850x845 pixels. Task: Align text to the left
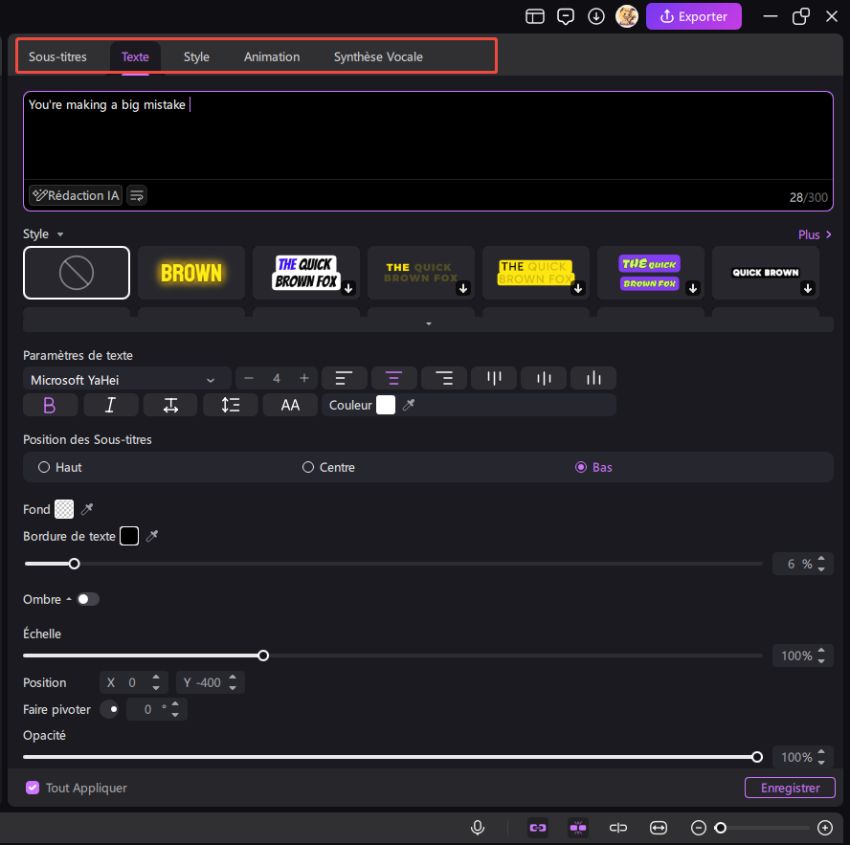point(343,378)
